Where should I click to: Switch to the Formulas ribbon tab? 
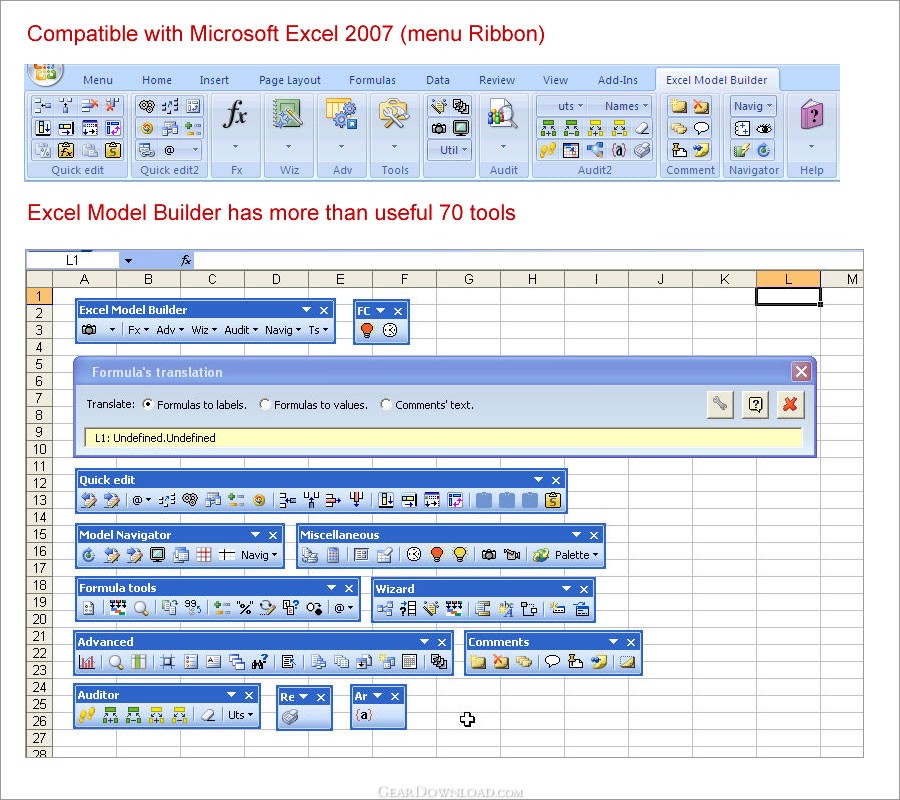point(372,80)
